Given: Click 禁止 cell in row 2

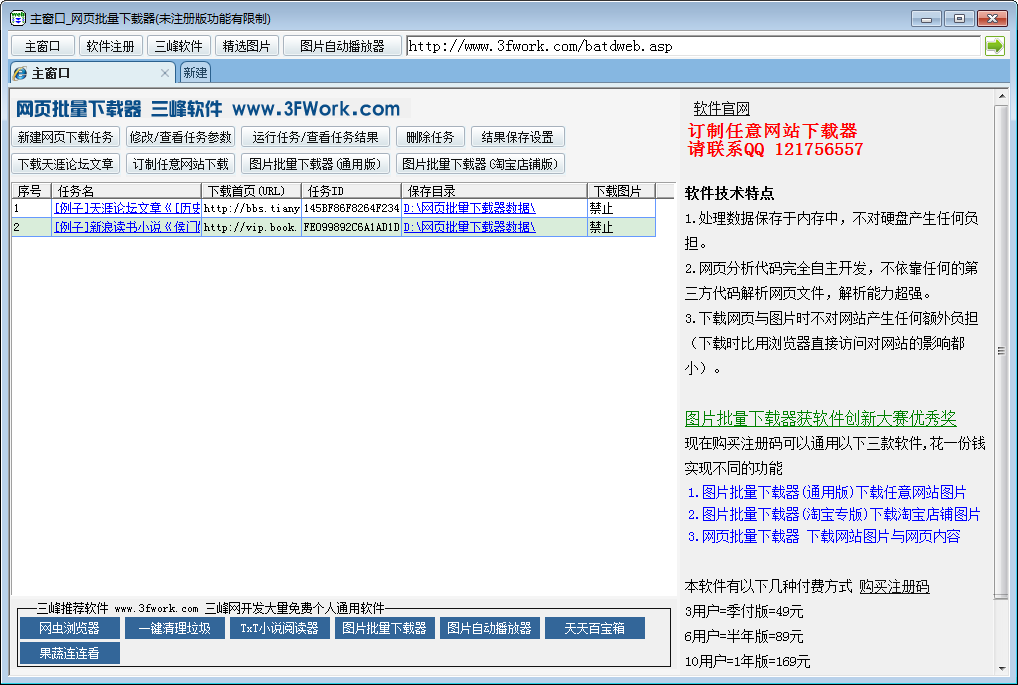Looking at the screenshot, I should point(621,227).
